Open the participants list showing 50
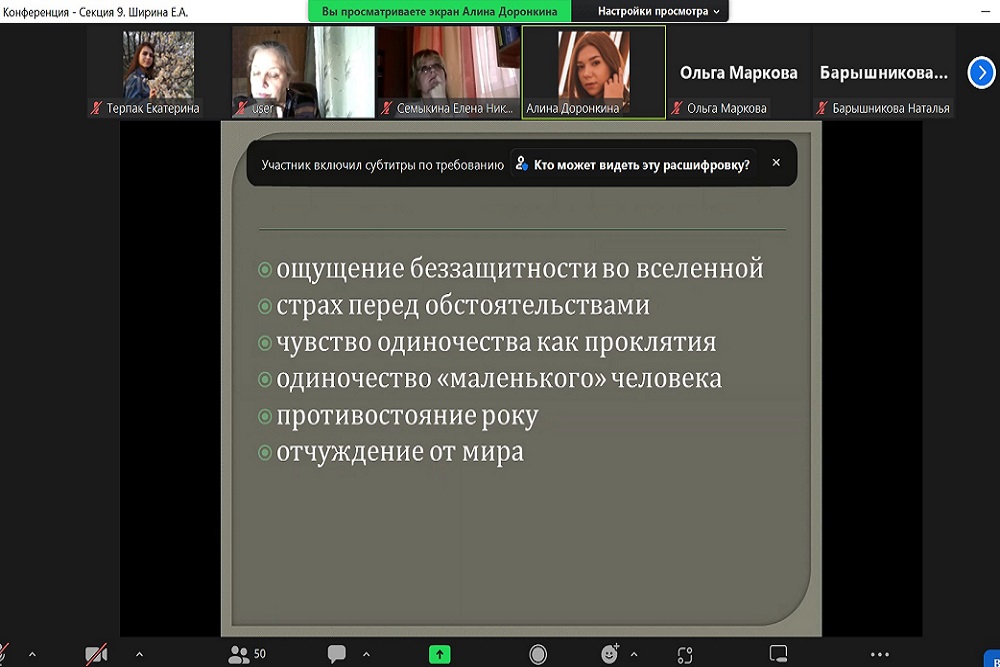 pyautogui.click(x=246, y=654)
